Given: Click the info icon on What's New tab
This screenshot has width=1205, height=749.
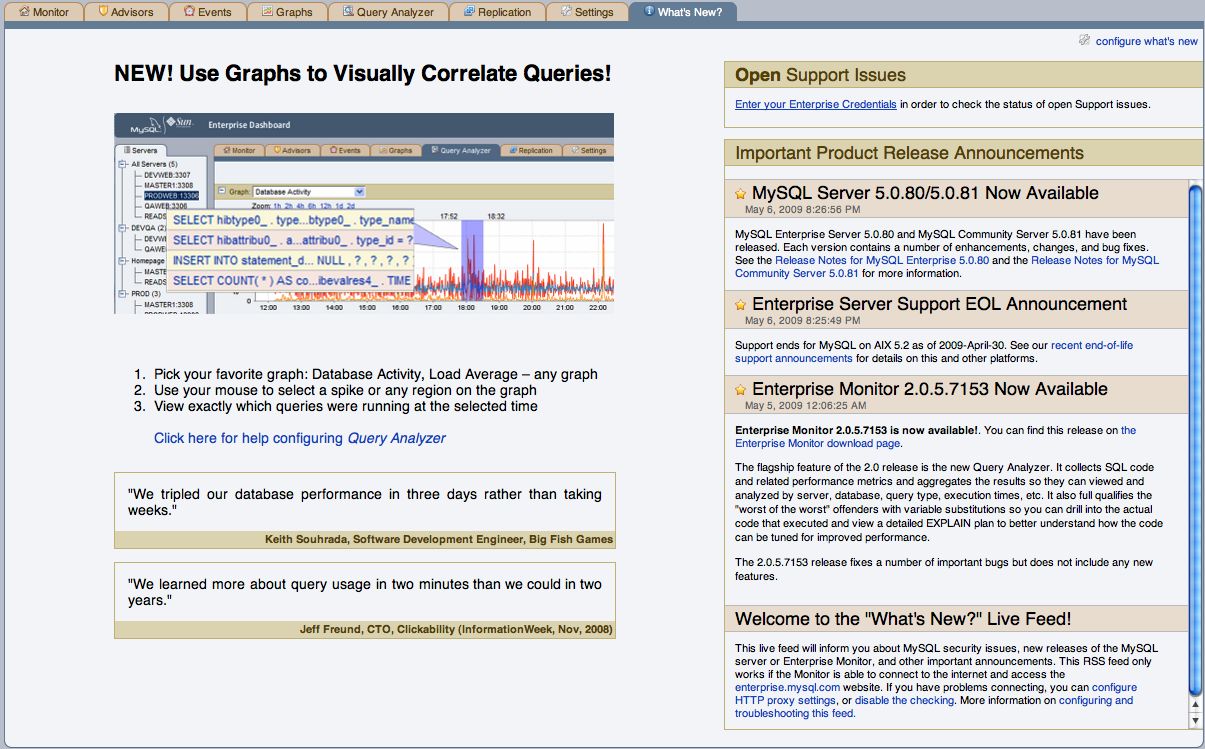Looking at the screenshot, I should tap(649, 12).
